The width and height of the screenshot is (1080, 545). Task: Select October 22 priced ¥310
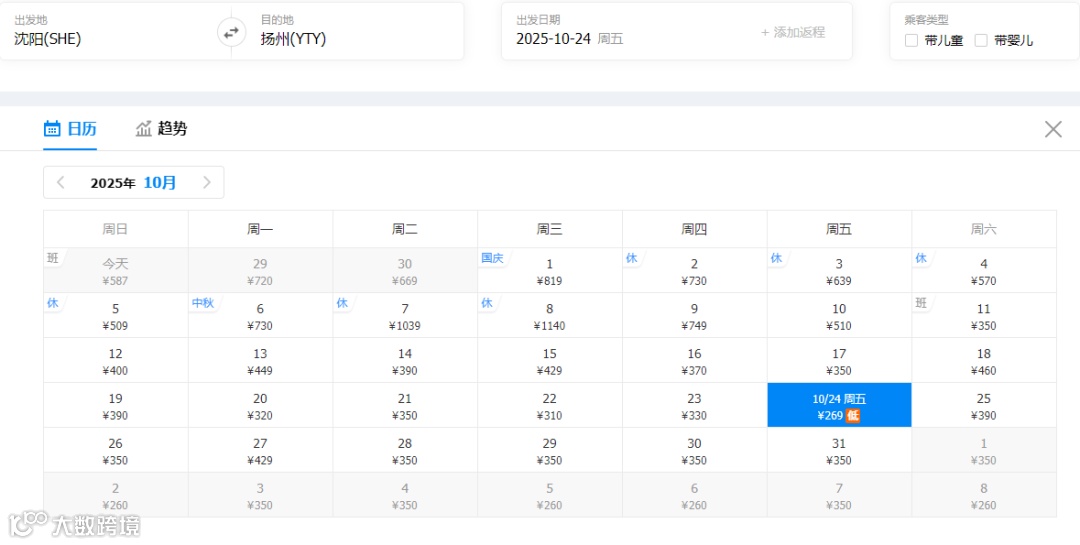[x=550, y=405]
